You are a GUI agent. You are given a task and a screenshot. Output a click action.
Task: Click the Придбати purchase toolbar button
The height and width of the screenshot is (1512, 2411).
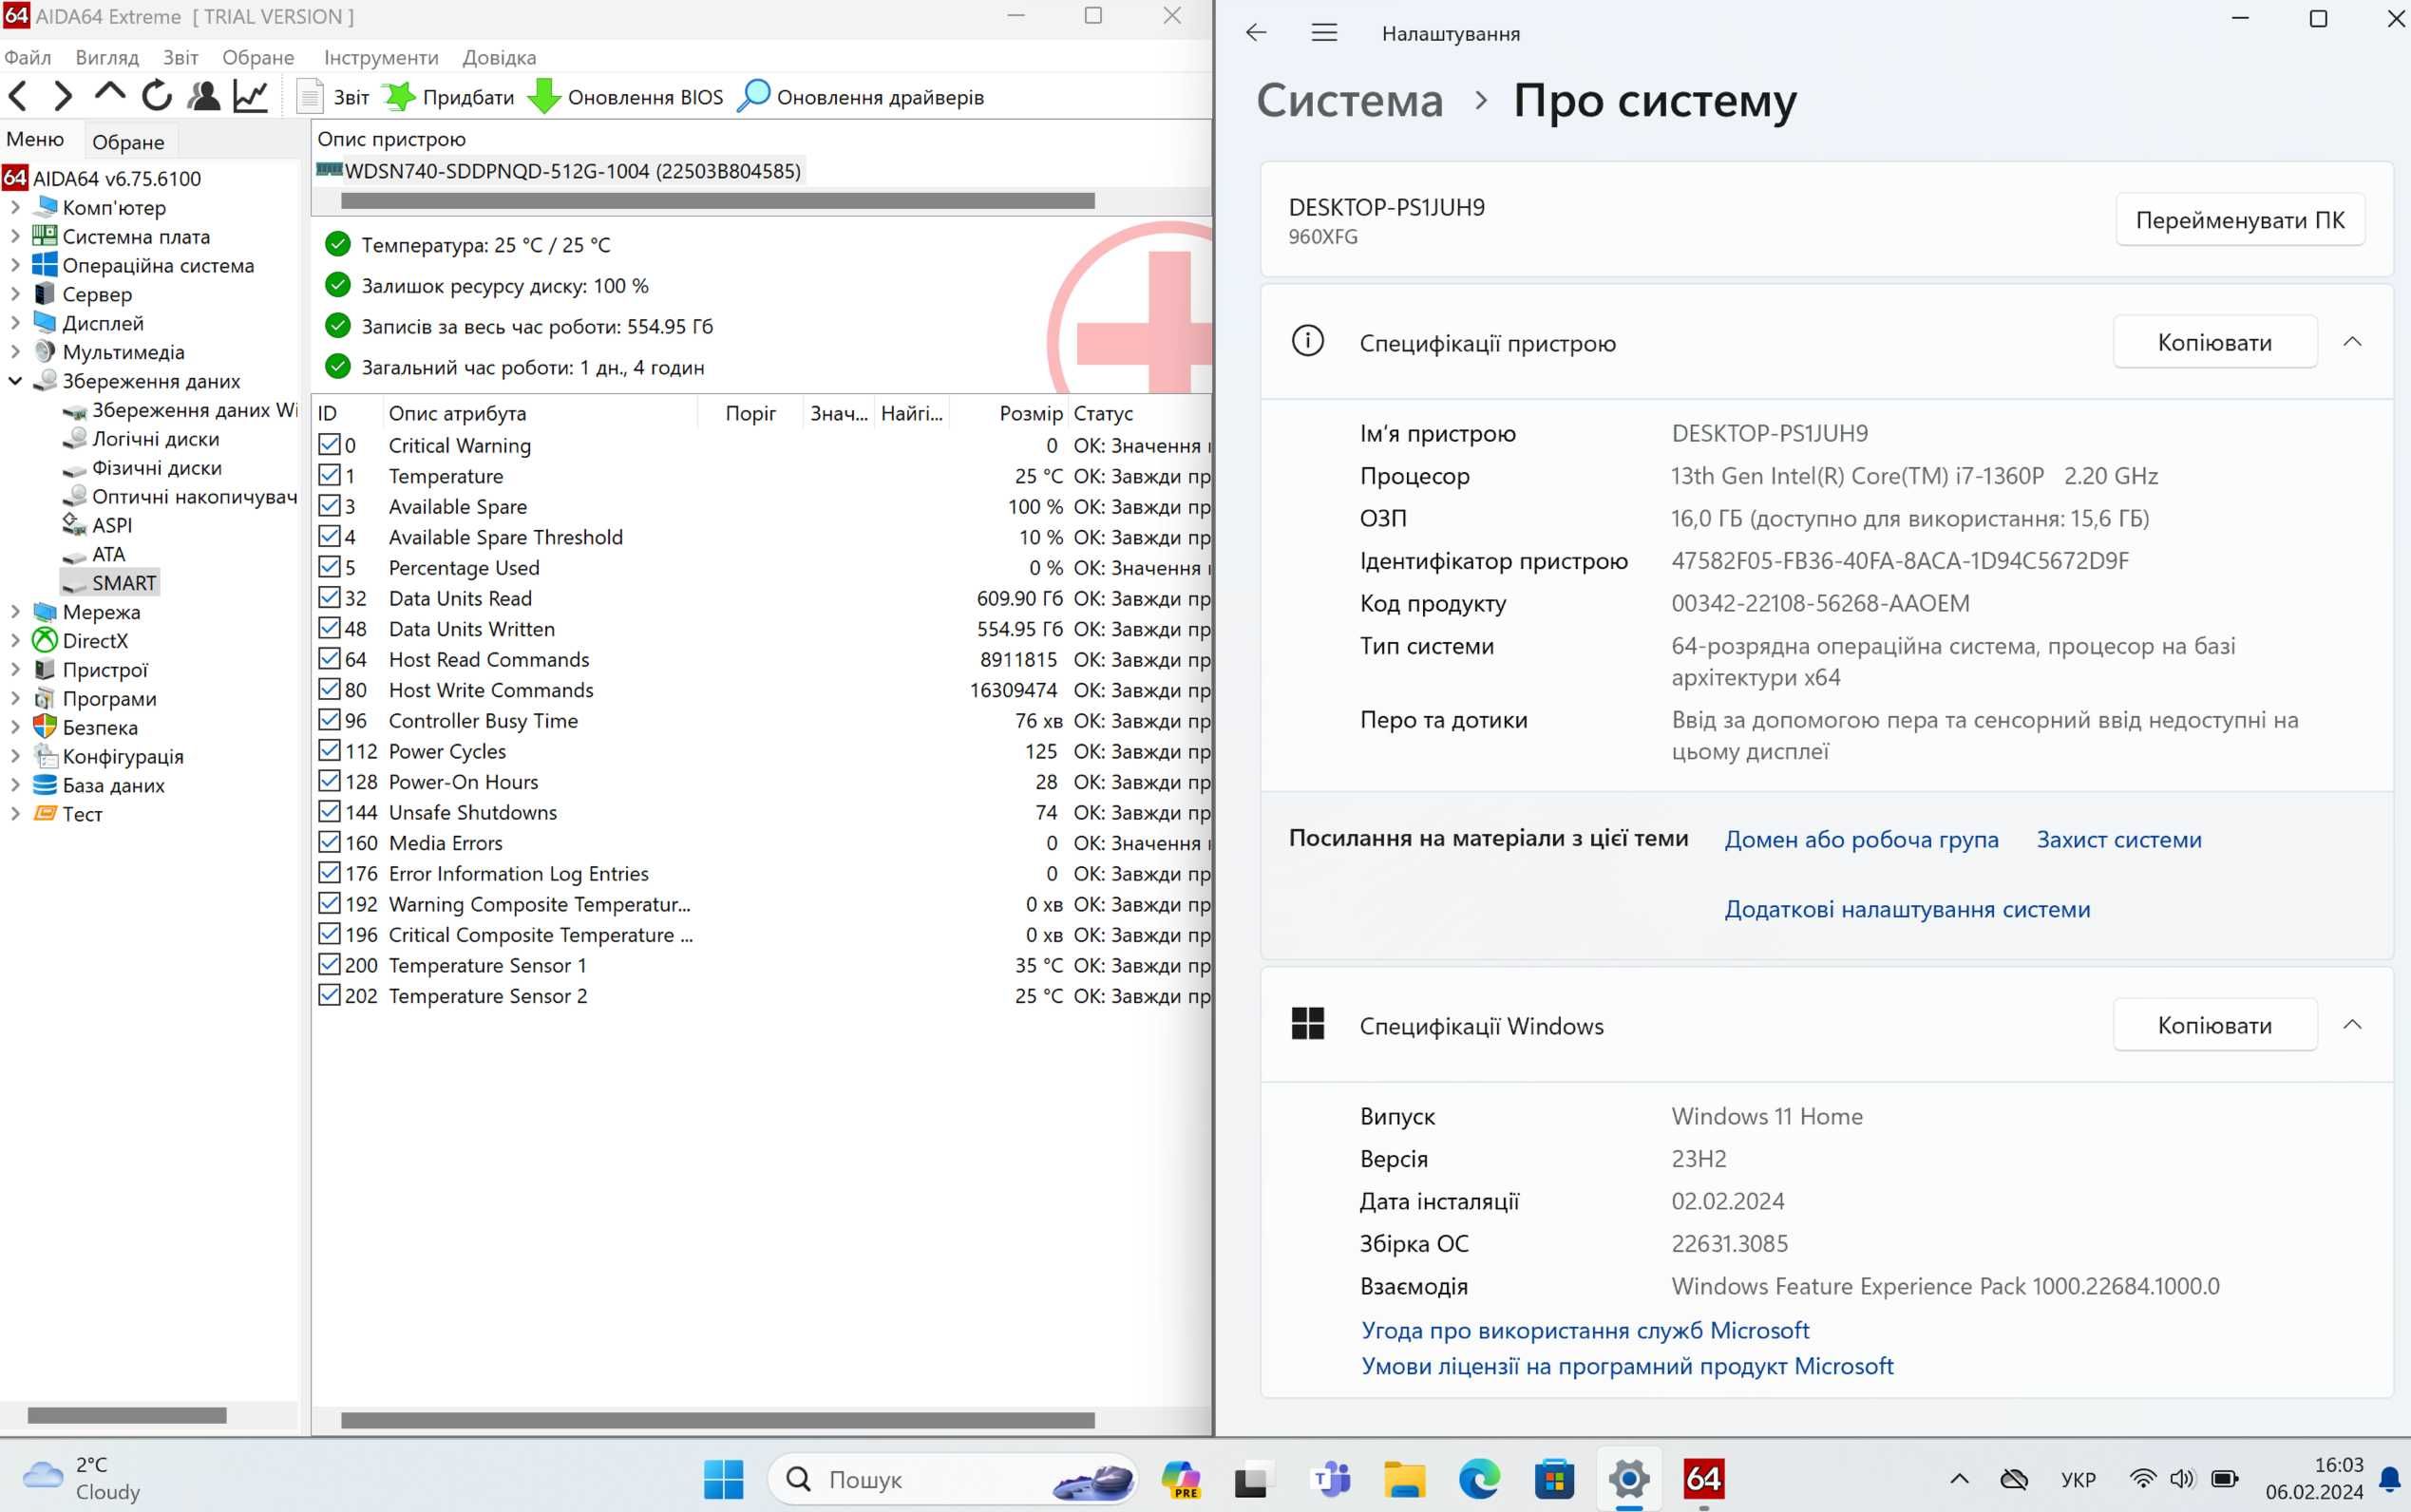pyautogui.click(x=450, y=97)
